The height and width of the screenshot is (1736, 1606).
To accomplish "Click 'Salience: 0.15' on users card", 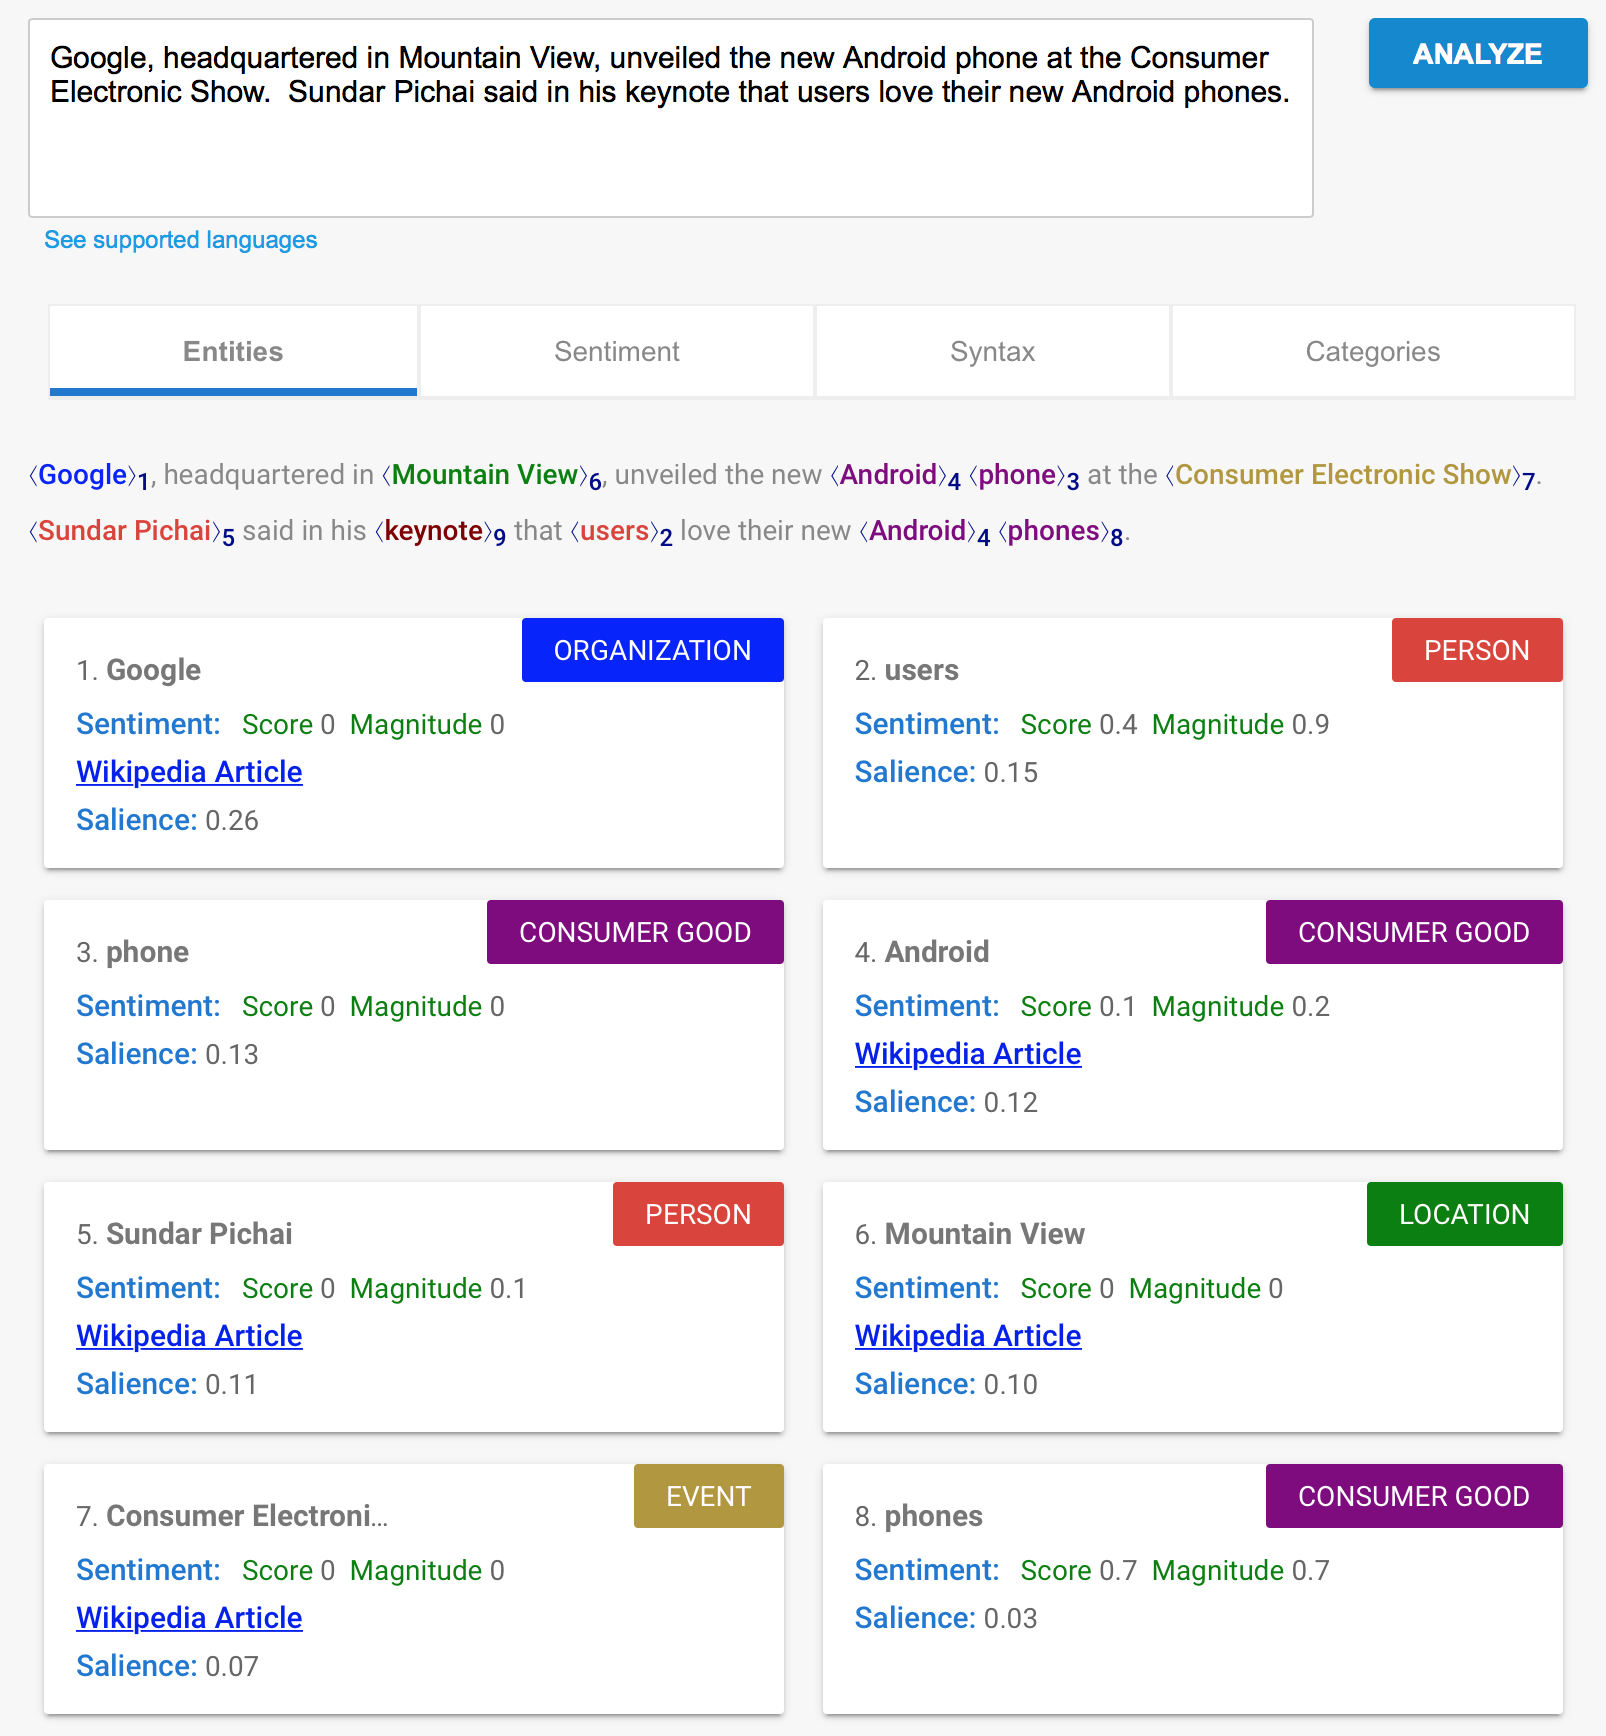I will [947, 772].
